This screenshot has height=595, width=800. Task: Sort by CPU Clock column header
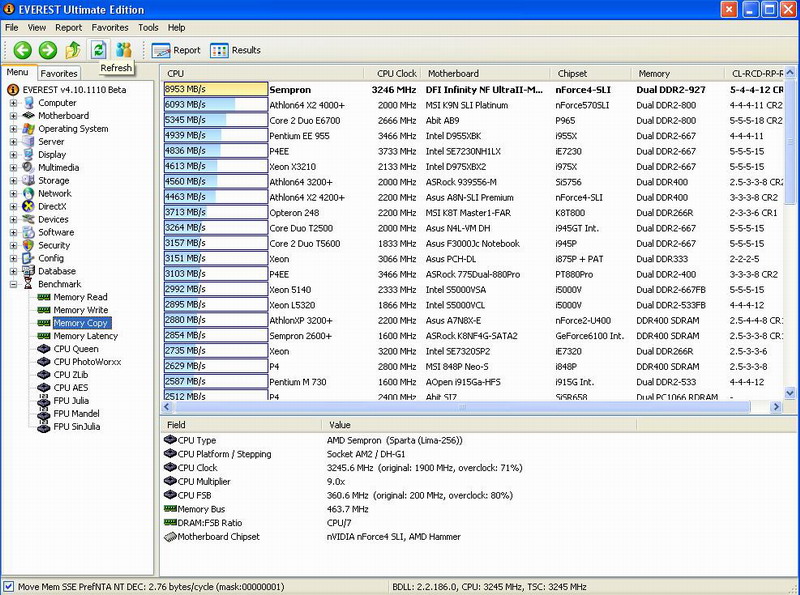tap(396, 73)
